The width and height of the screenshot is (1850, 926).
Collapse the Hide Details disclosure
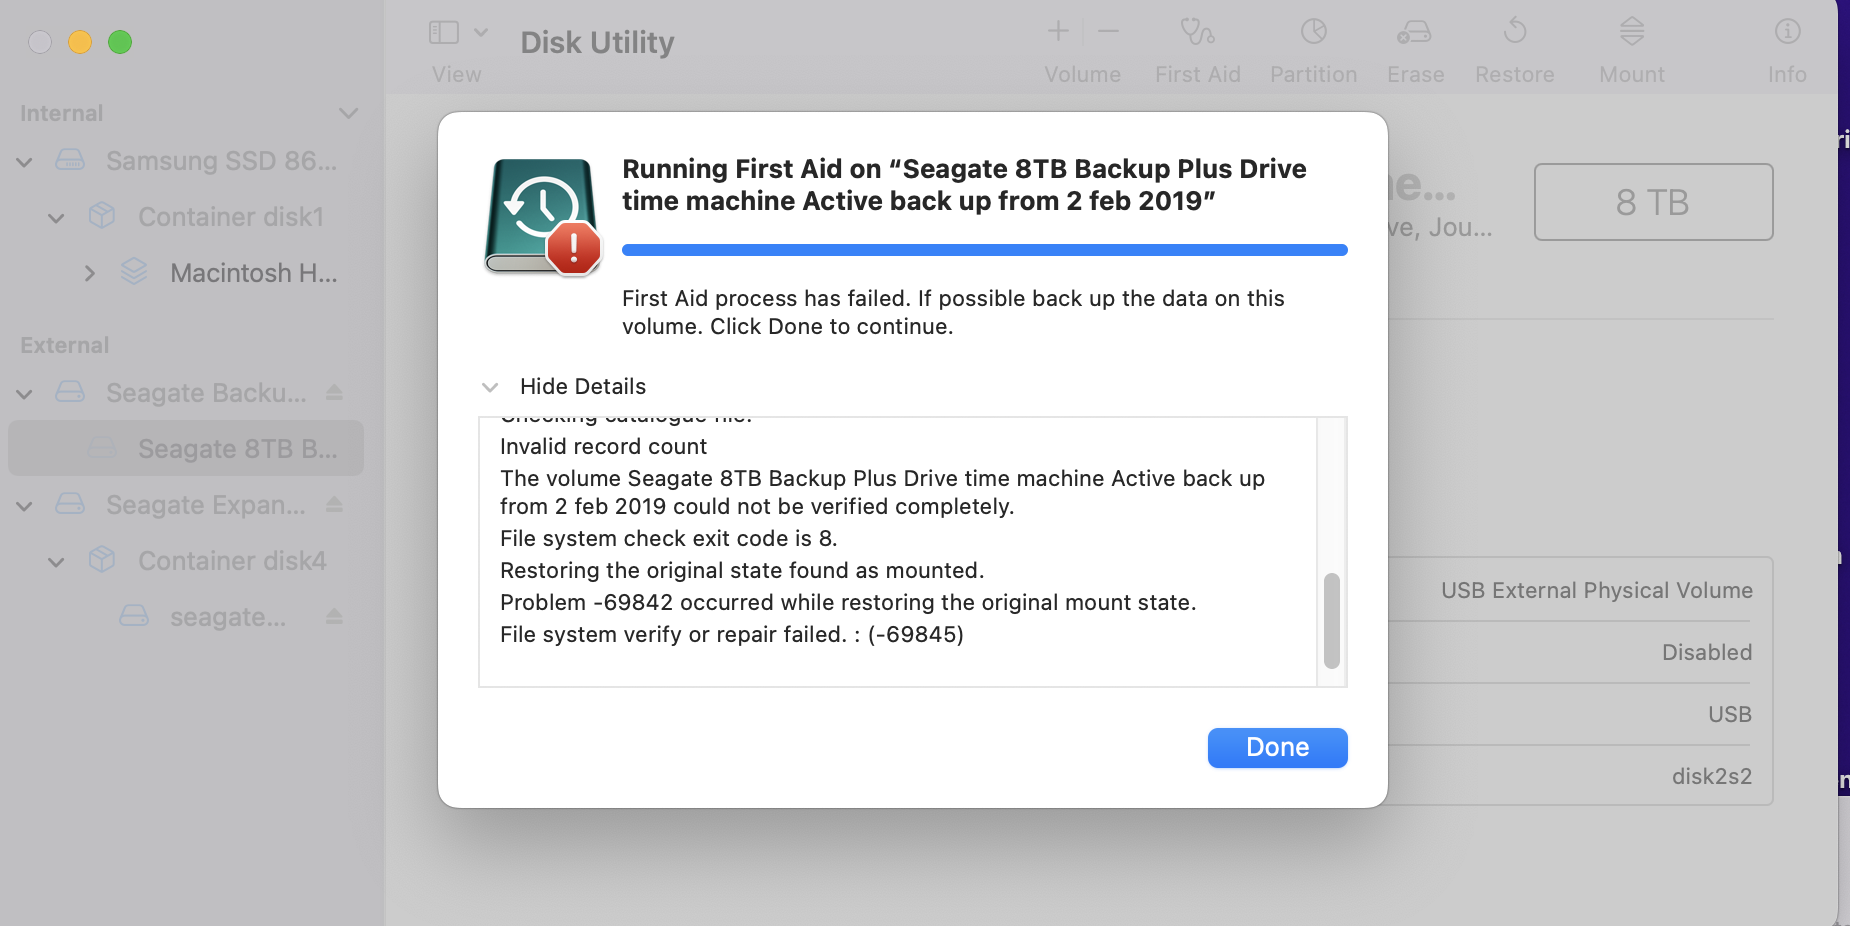click(490, 387)
